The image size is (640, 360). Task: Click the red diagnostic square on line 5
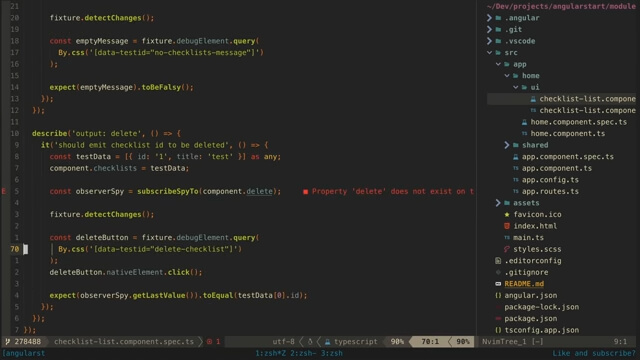(x=305, y=191)
